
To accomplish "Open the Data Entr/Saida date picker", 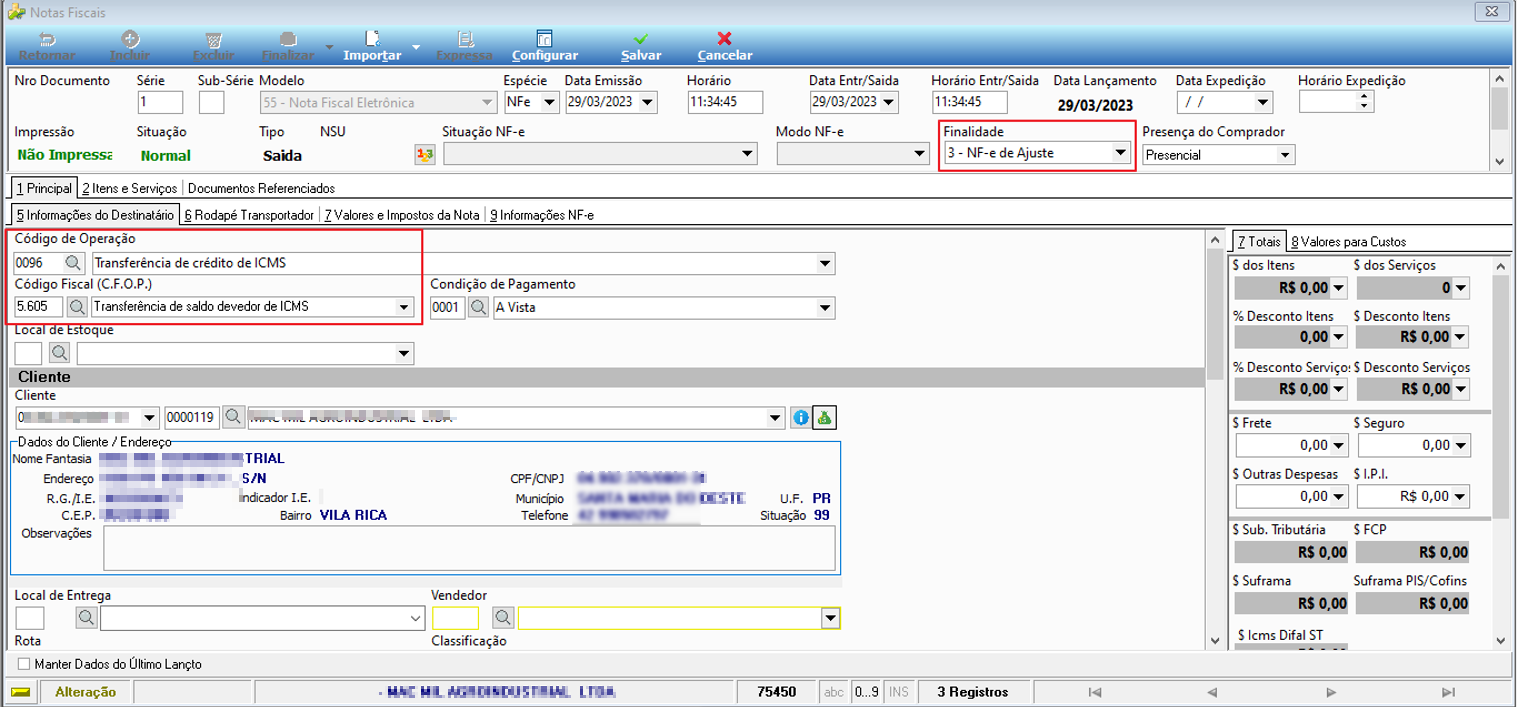I will (890, 102).
